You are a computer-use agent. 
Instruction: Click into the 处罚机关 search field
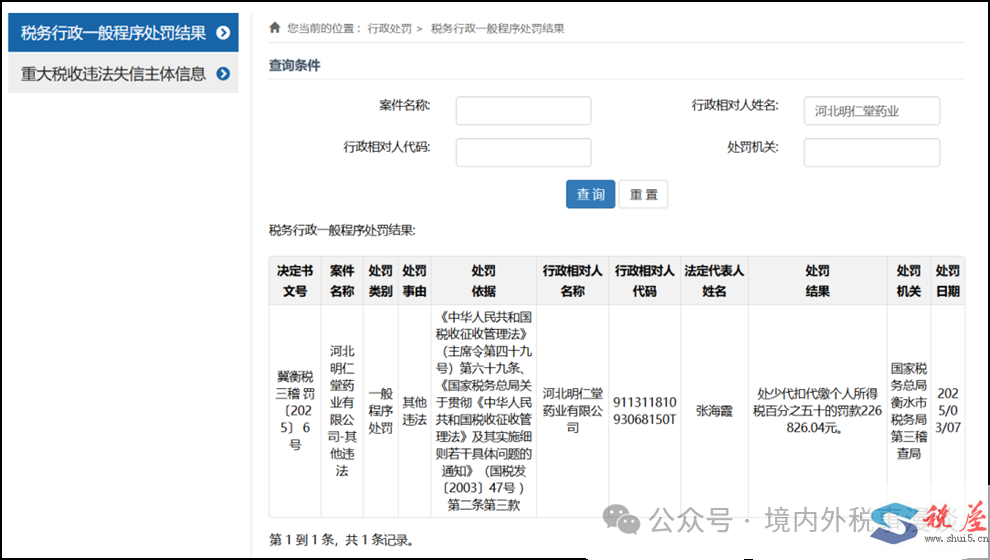(x=871, y=153)
